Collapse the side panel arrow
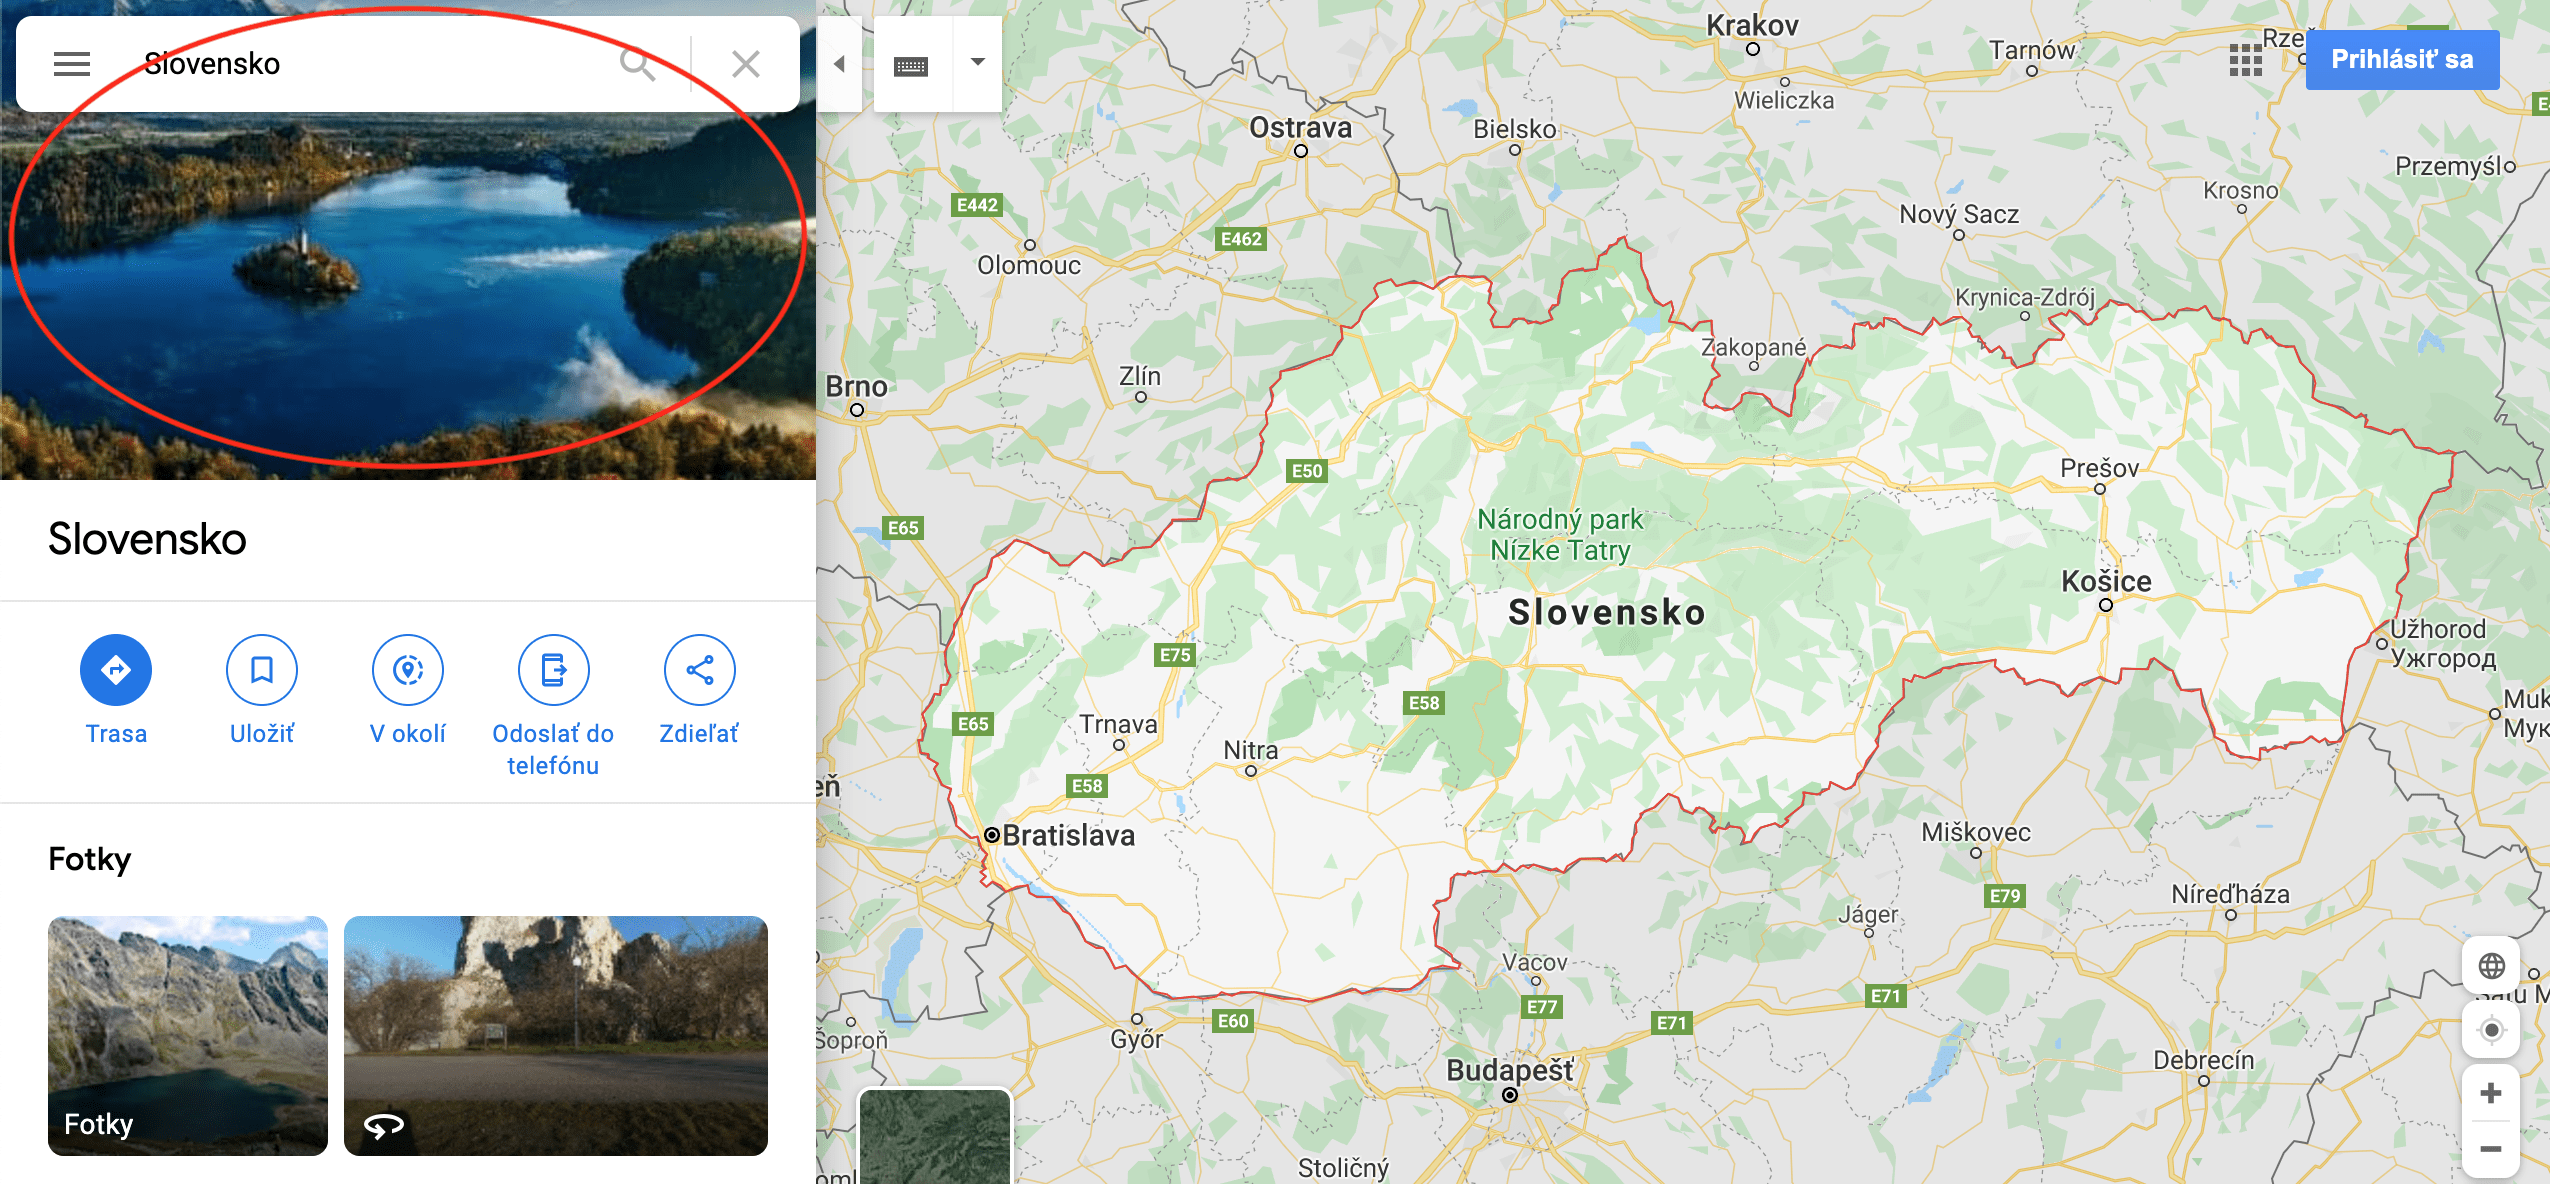 [839, 64]
